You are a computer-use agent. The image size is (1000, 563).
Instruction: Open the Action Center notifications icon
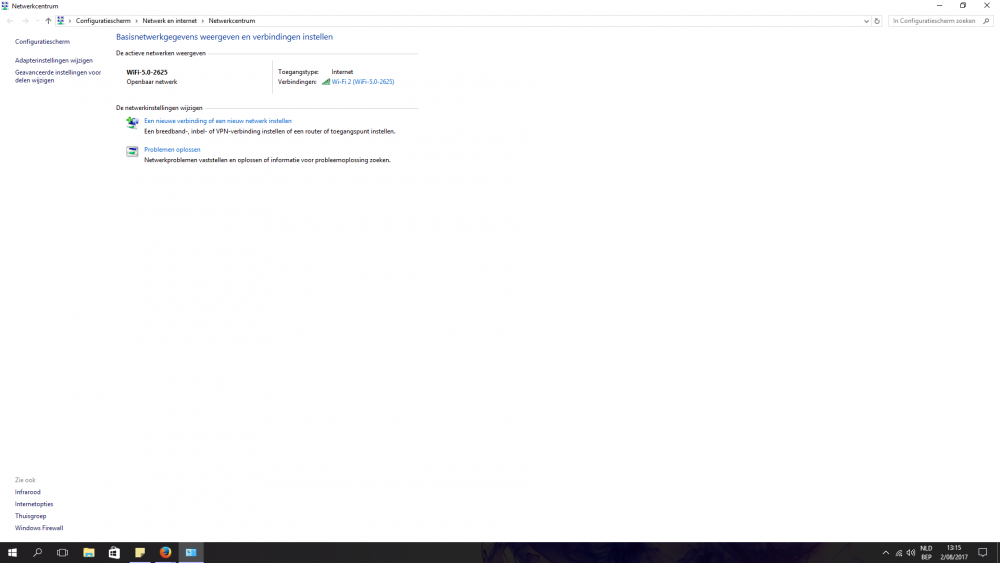coord(983,553)
